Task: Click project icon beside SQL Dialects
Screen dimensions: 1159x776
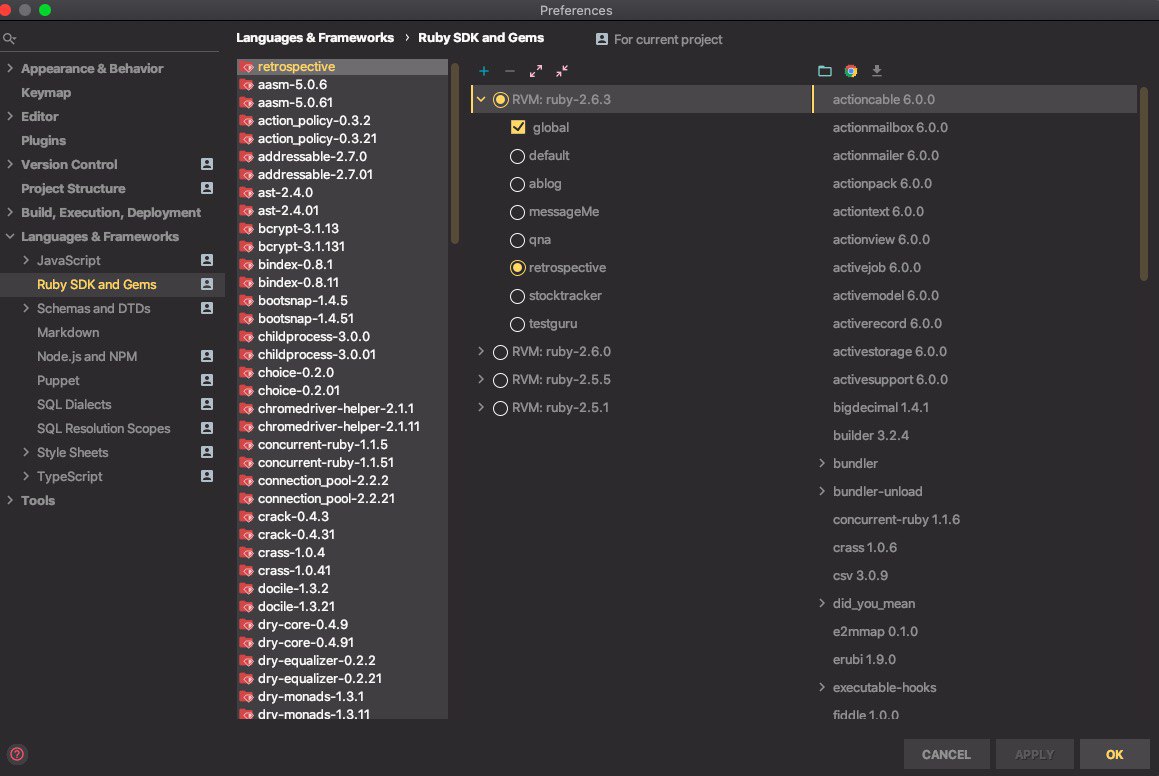Action: (207, 404)
